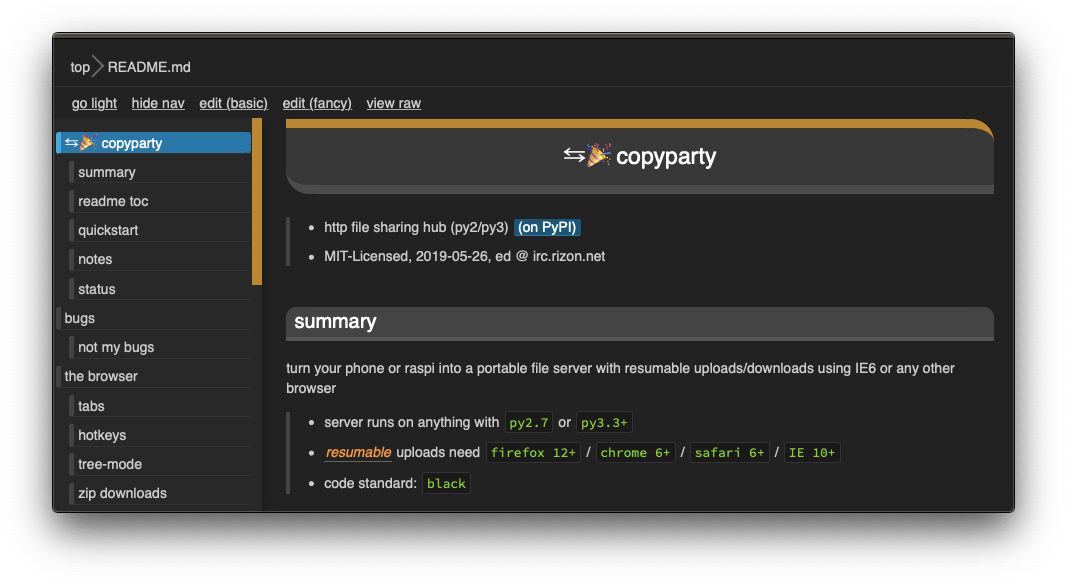The width and height of the screenshot is (1067, 581).
Task: Click the party popper icon in the copyparty heading
Action: 599,155
